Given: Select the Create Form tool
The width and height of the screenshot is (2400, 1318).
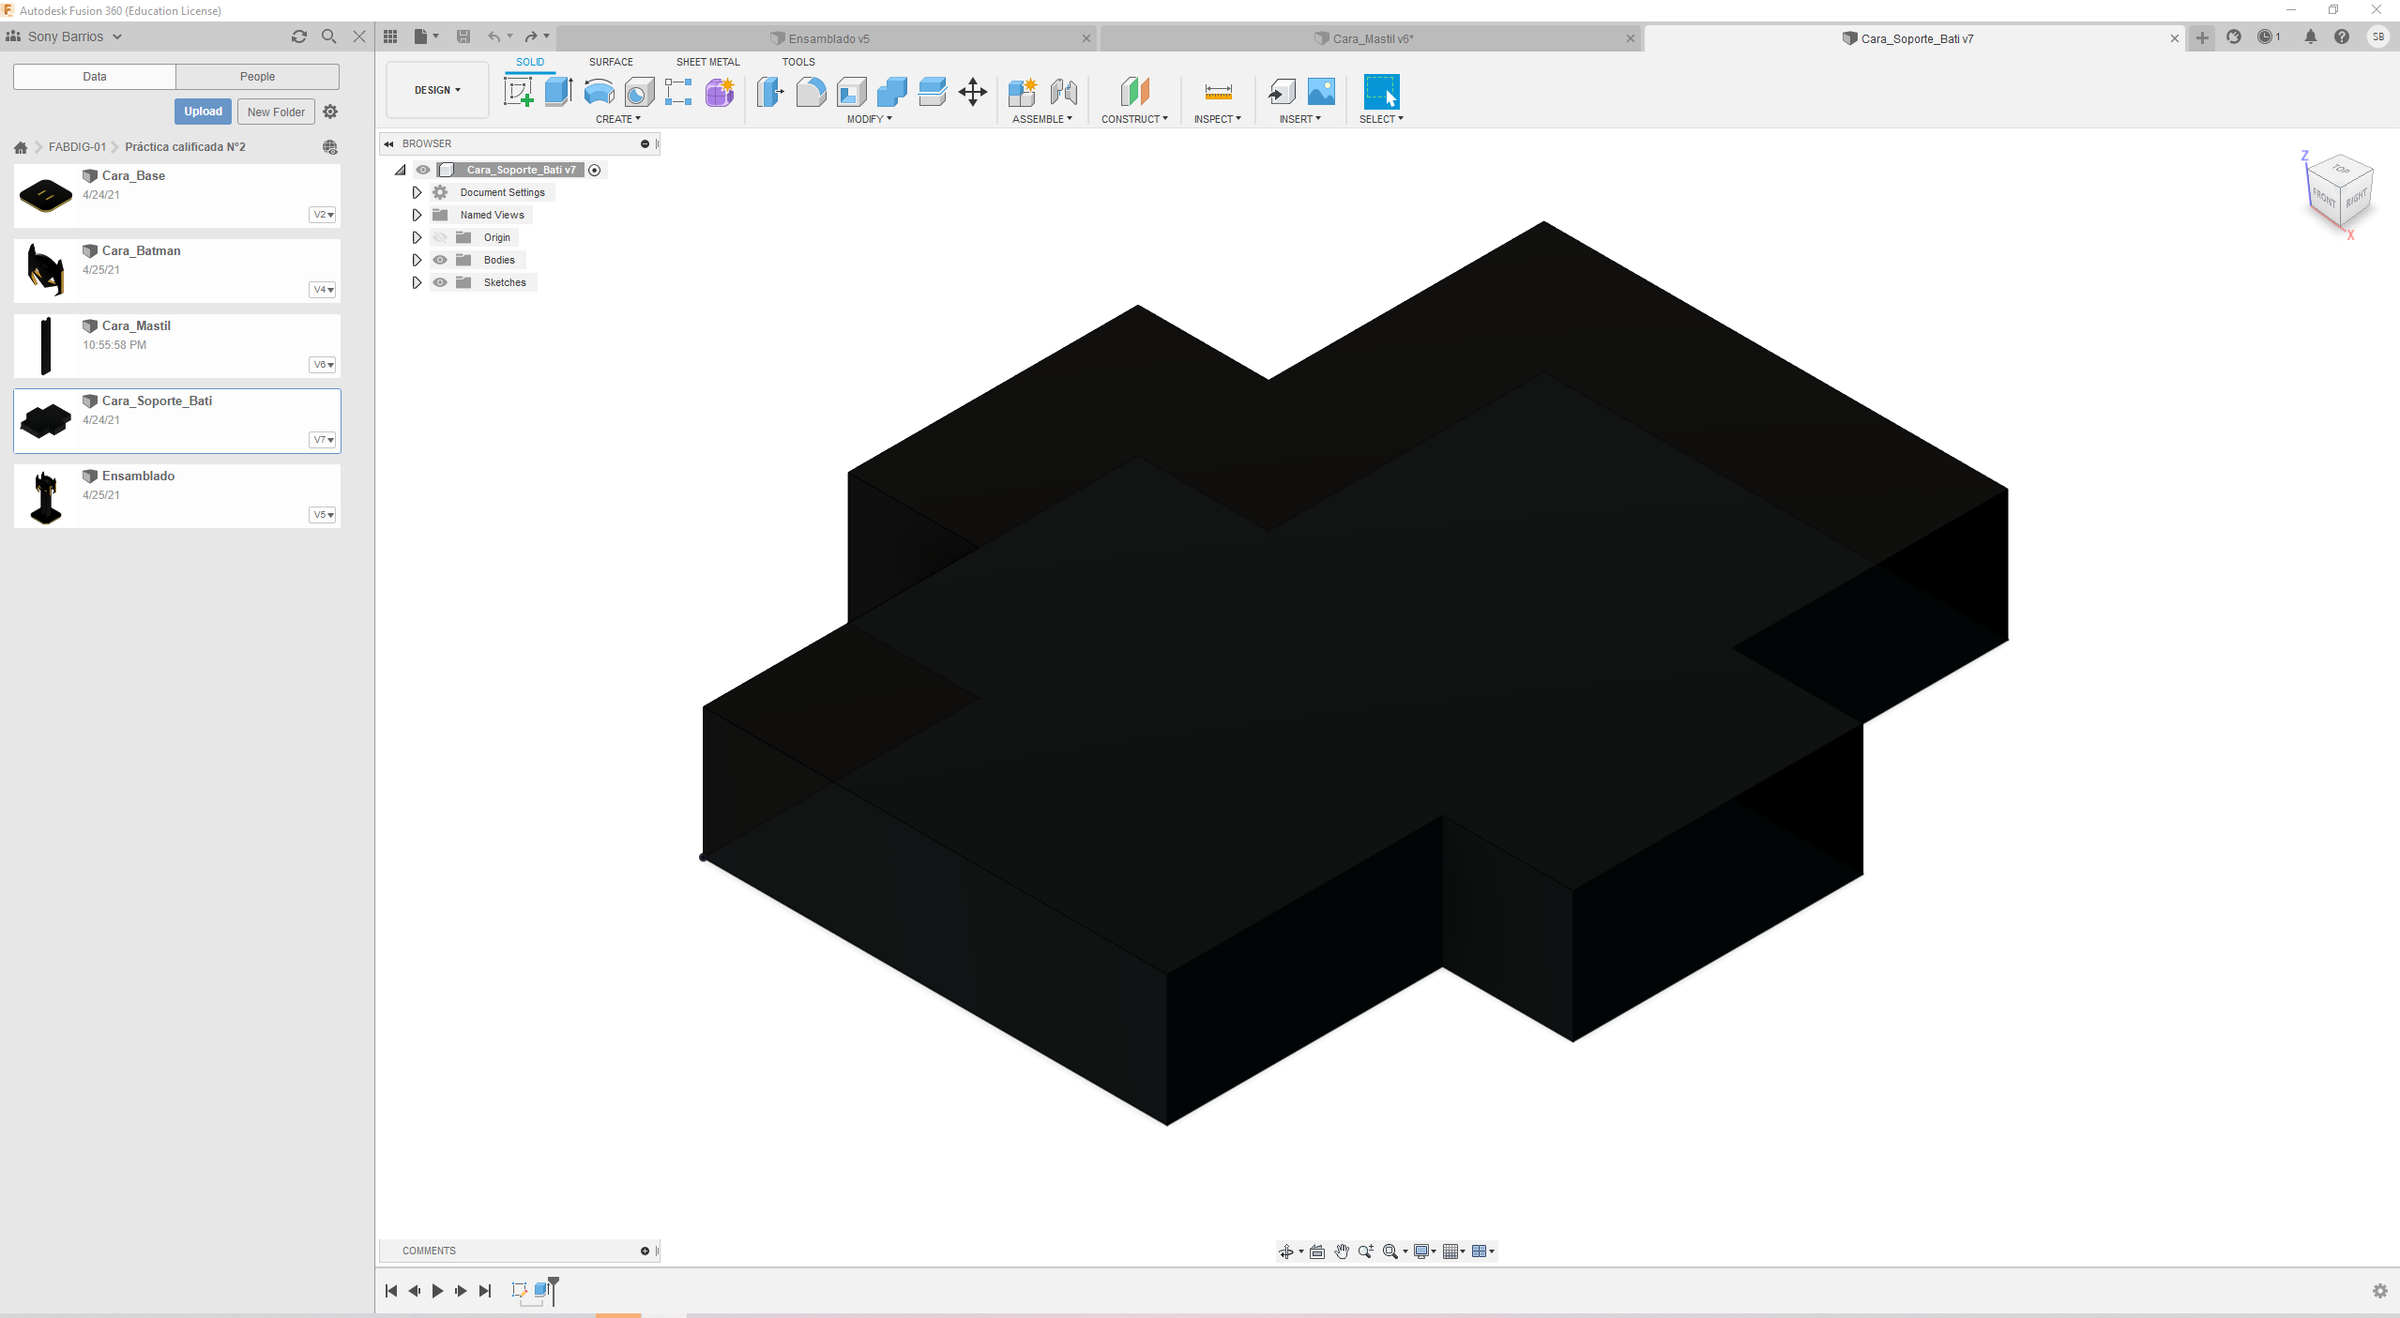Looking at the screenshot, I should point(720,92).
